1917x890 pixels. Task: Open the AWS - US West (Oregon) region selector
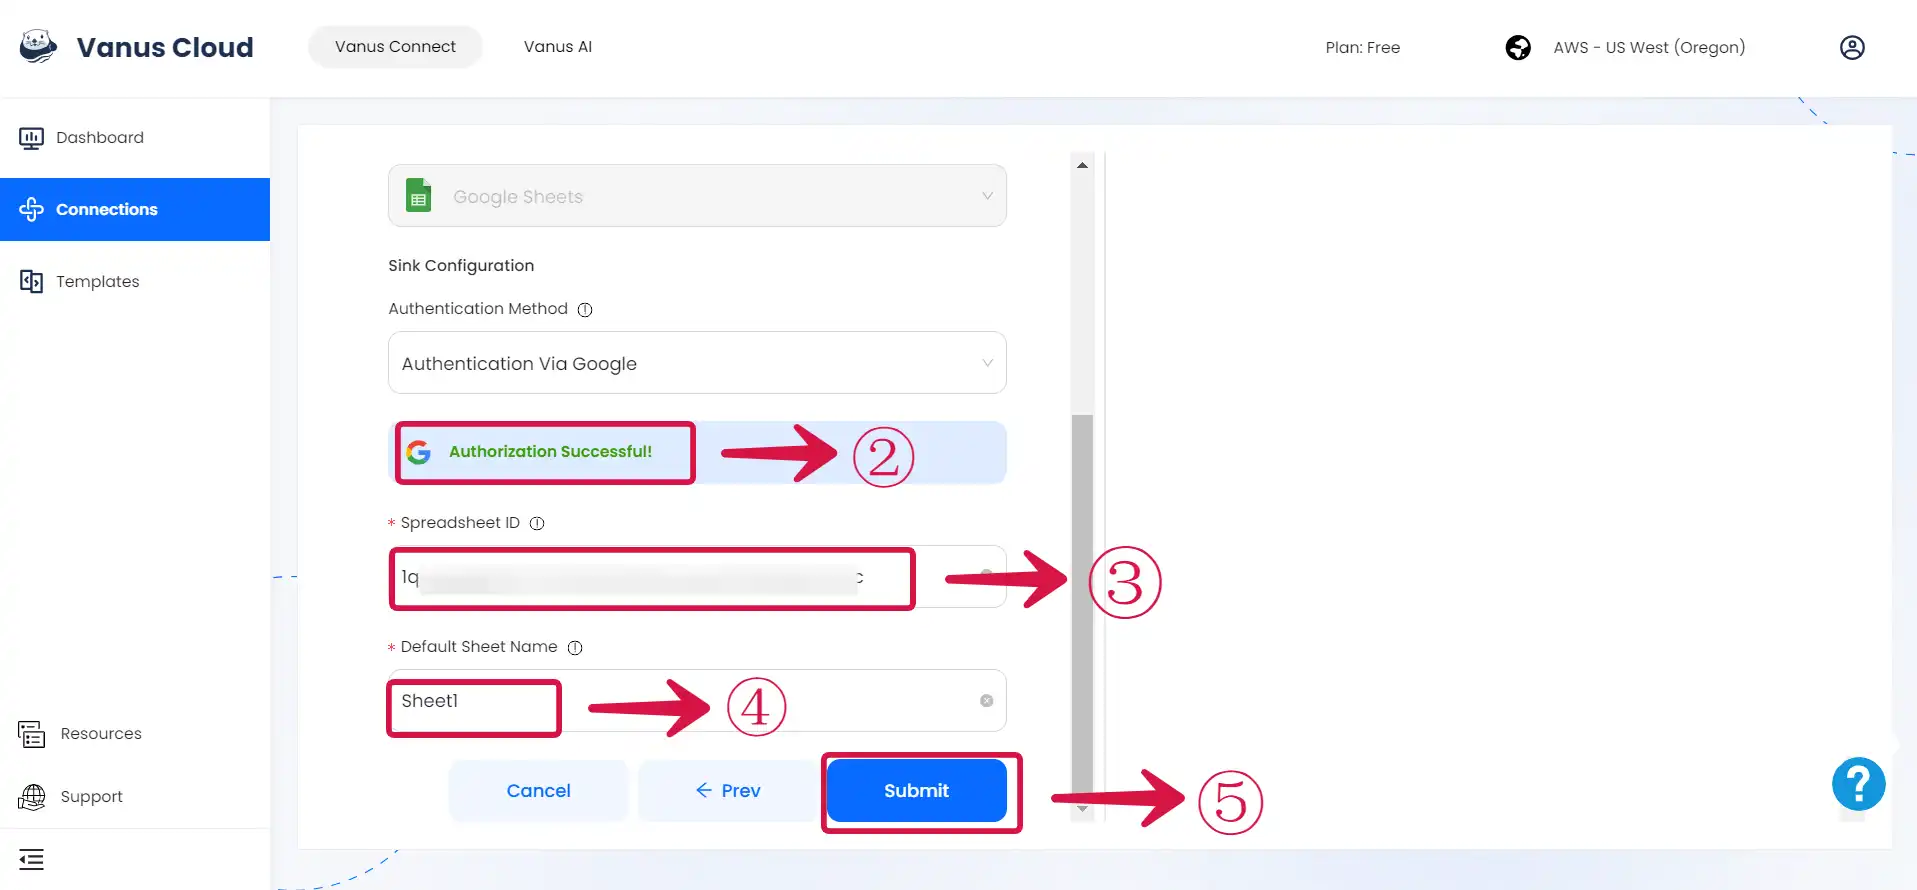point(1649,47)
